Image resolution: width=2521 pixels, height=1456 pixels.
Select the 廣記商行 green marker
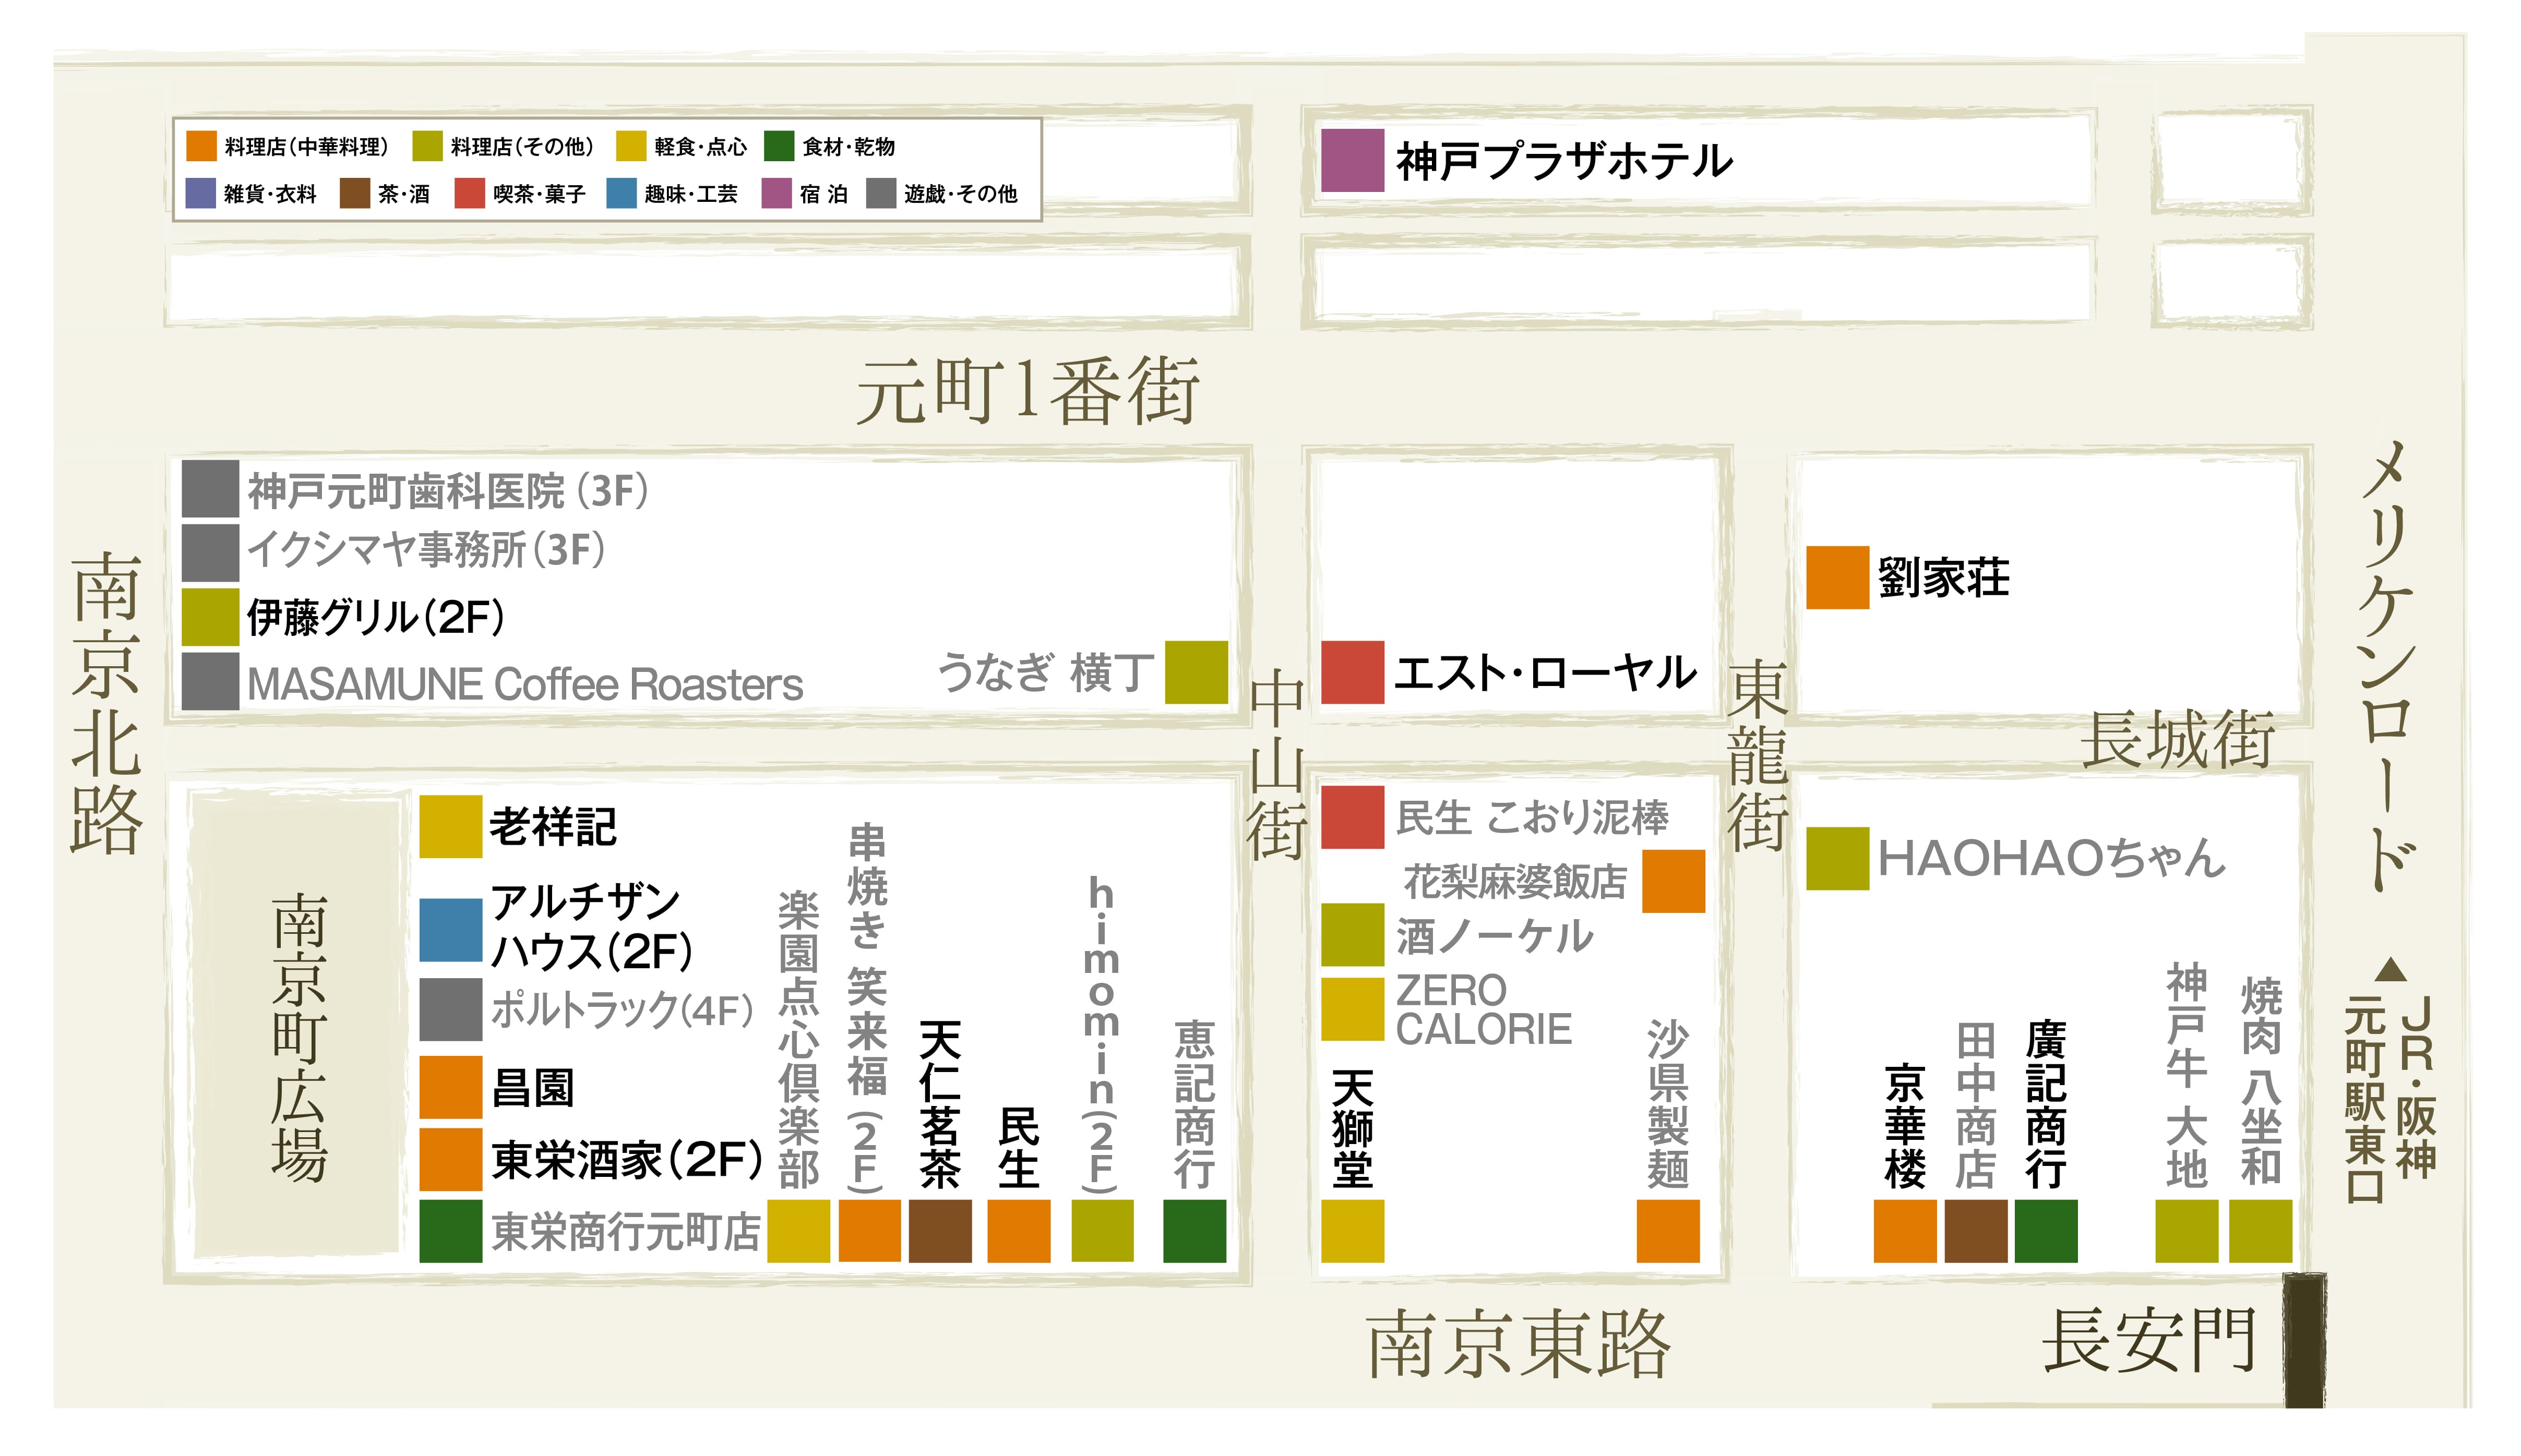click(x=2046, y=1231)
